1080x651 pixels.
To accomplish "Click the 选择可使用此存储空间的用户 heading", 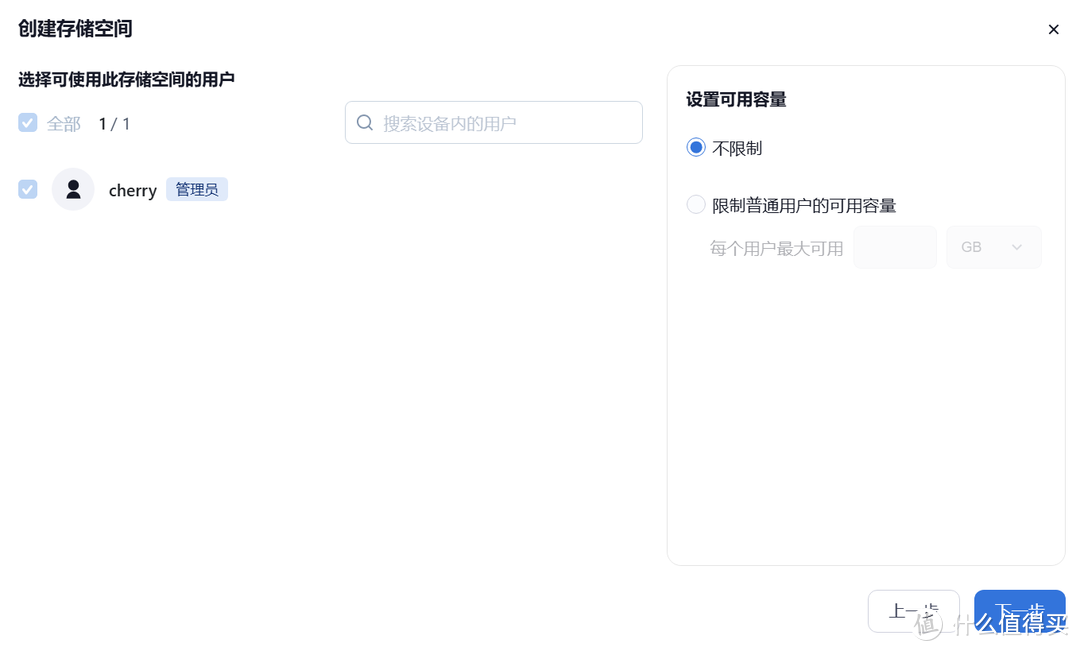I will coord(126,79).
